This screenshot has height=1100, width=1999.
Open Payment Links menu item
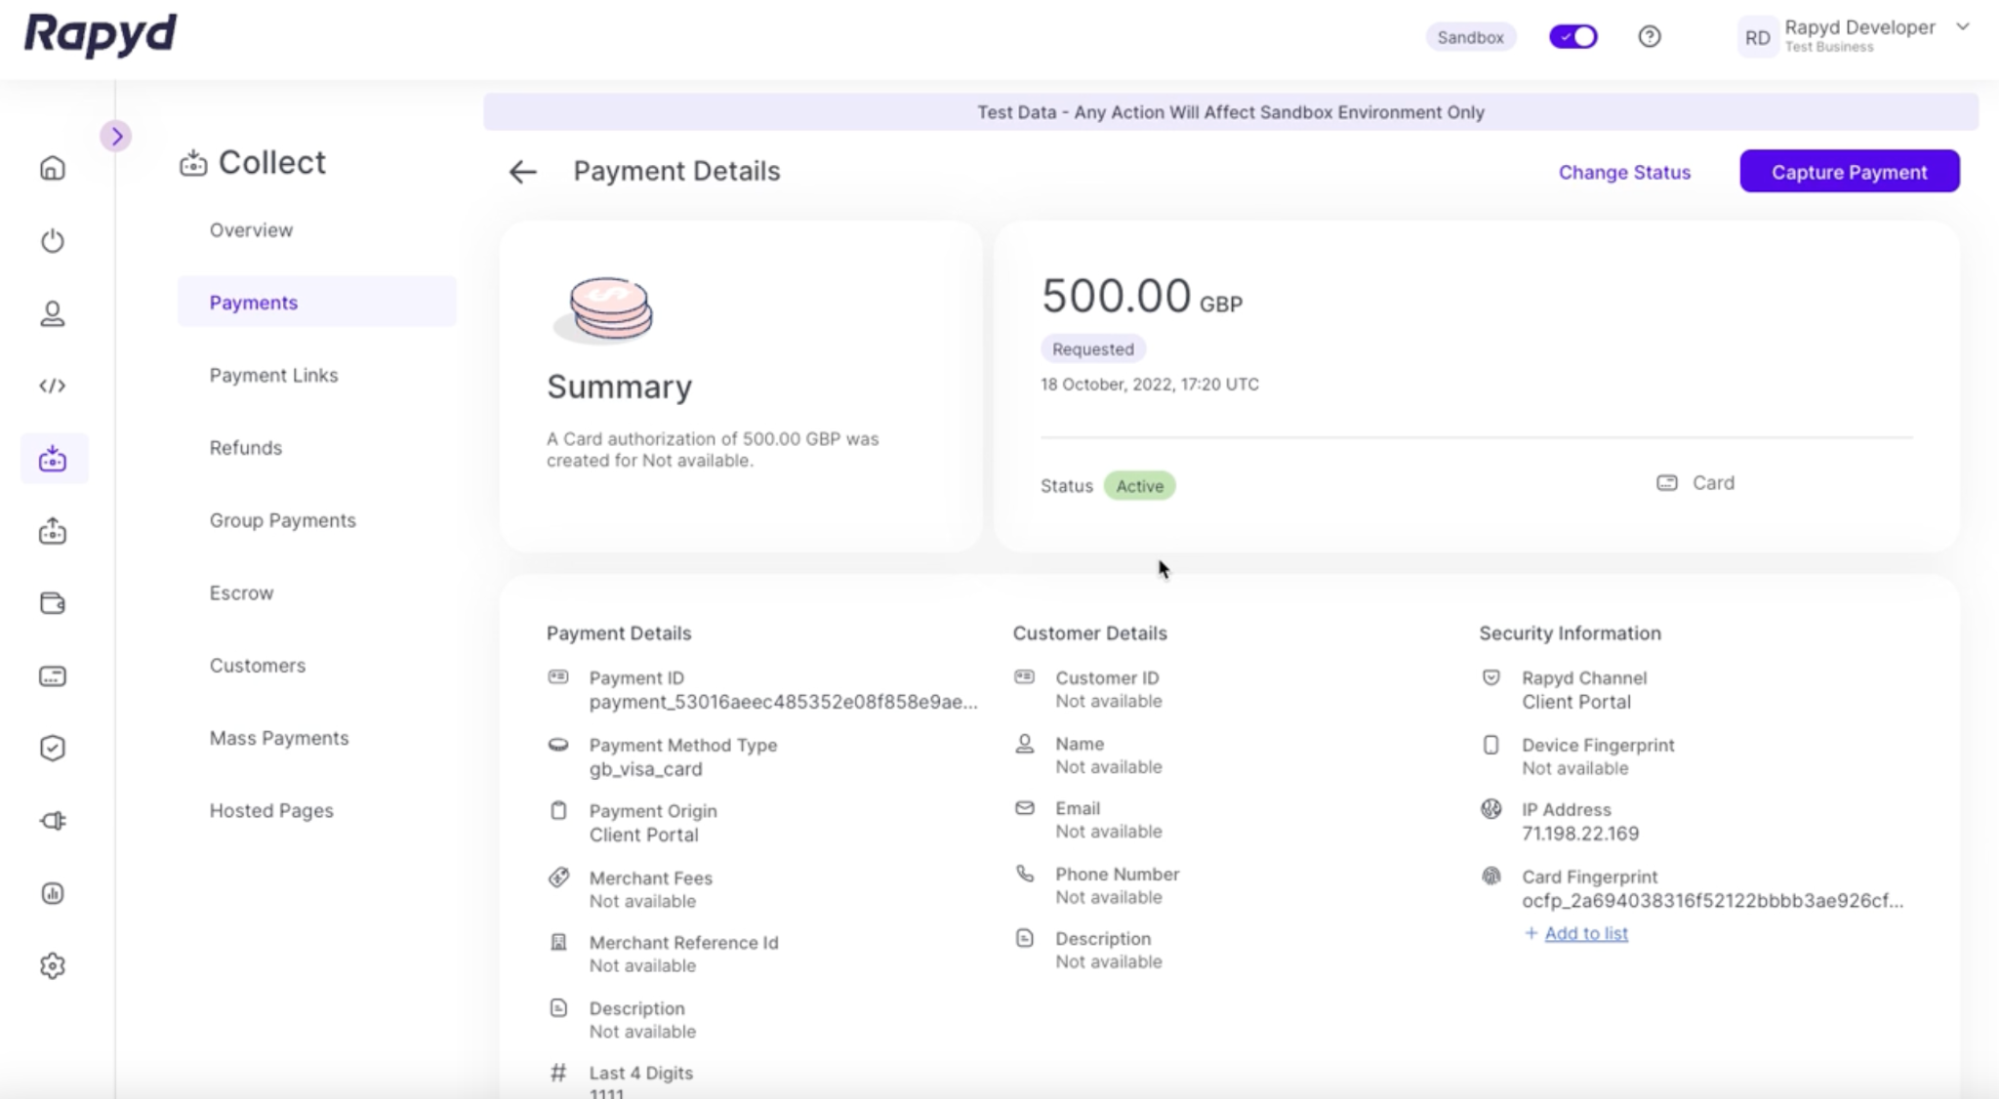point(273,375)
